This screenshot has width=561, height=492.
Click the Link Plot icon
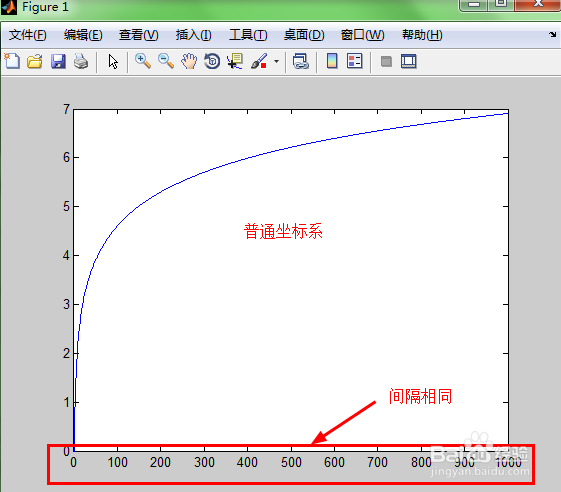[301, 61]
